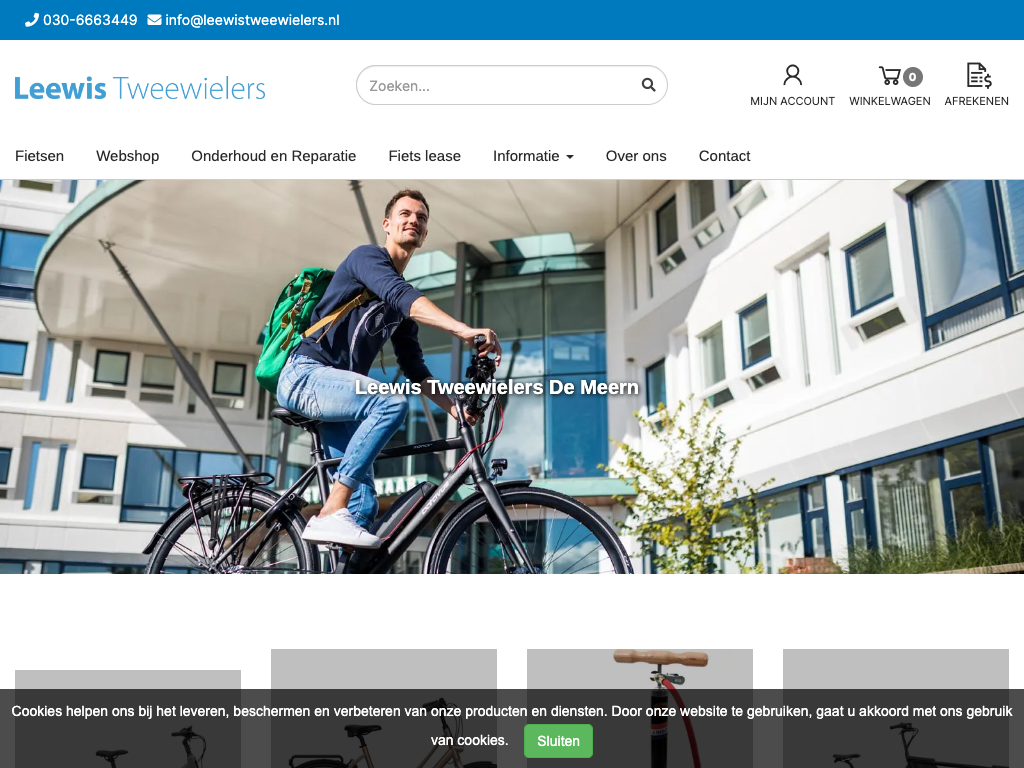Image resolution: width=1024 pixels, height=768 pixels.
Task: Click info@leewistweewielers.nl email link
Action: (252, 20)
